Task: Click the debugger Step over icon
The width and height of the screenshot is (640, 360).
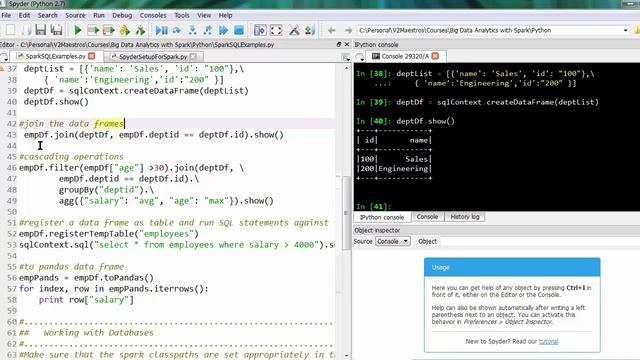Action: click(177, 30)
